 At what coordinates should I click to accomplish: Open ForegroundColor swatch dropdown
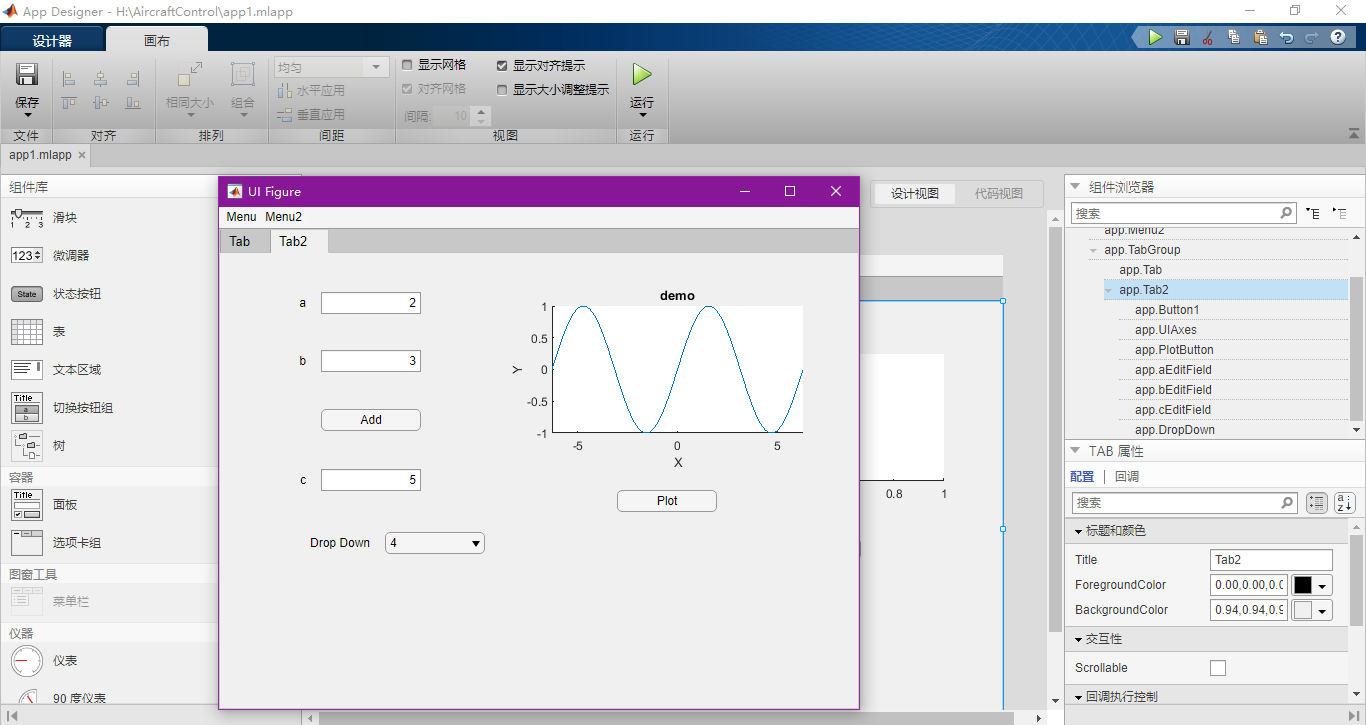[x=1313, y=585]
